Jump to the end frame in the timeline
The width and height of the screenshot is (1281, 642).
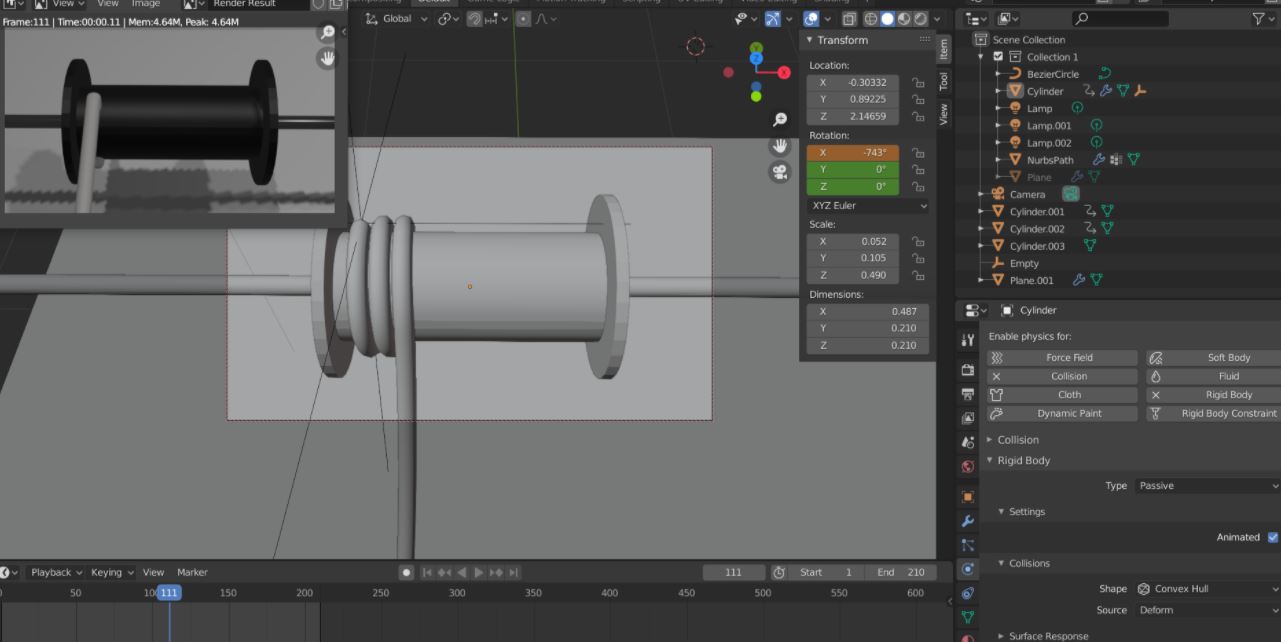pos(513,571)
